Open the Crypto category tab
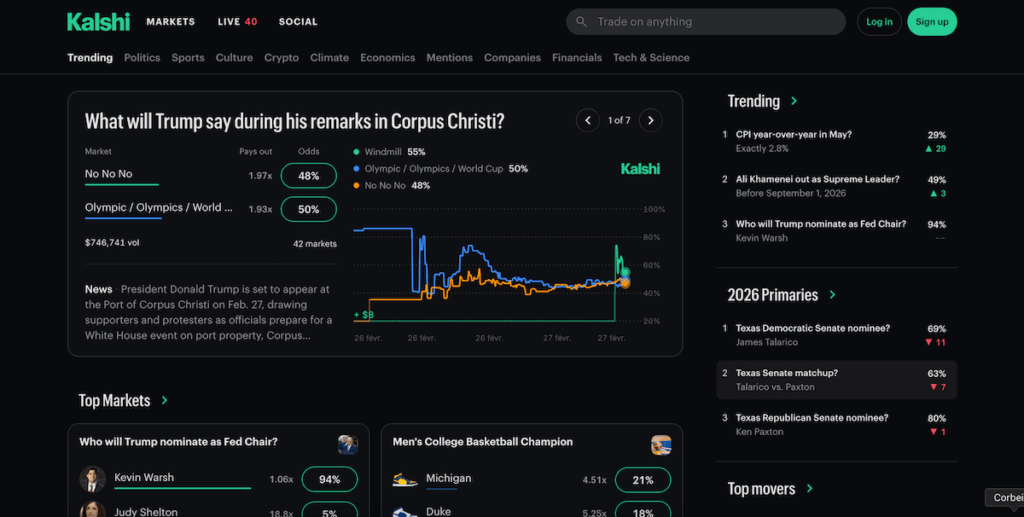The width and height of the screenshot is (1024, 517). tap(281, 58)
